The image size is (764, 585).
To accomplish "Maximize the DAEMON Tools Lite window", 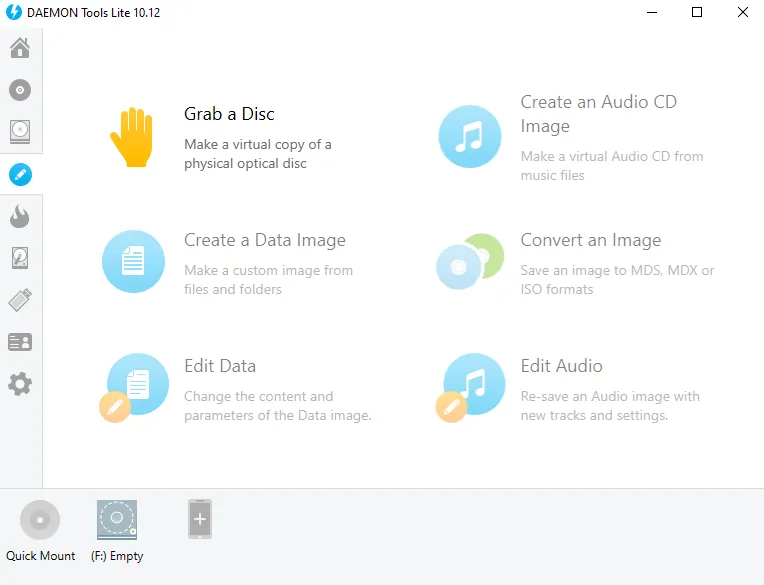I will [697, 12].
